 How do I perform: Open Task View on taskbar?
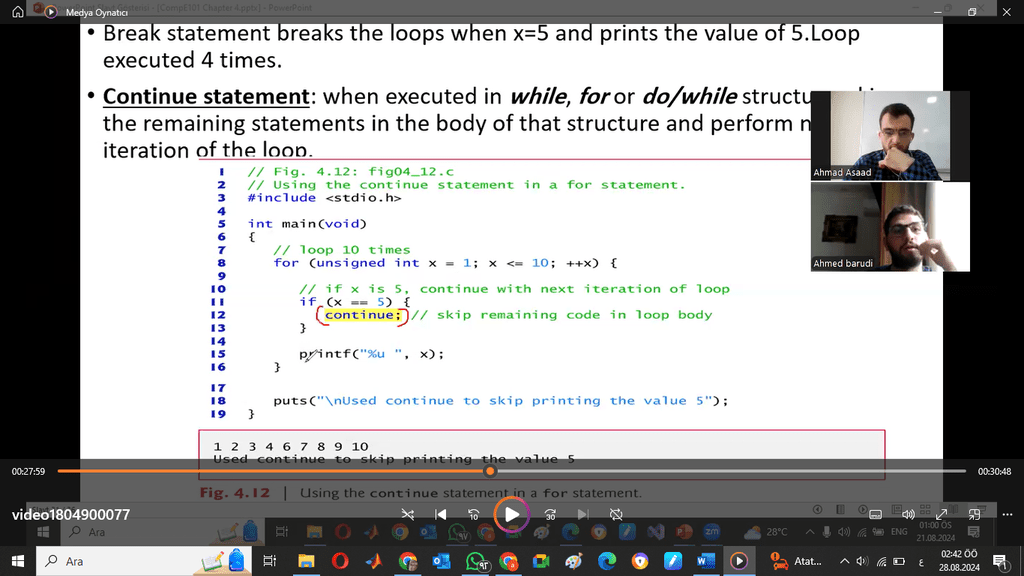tap(269, 561)
